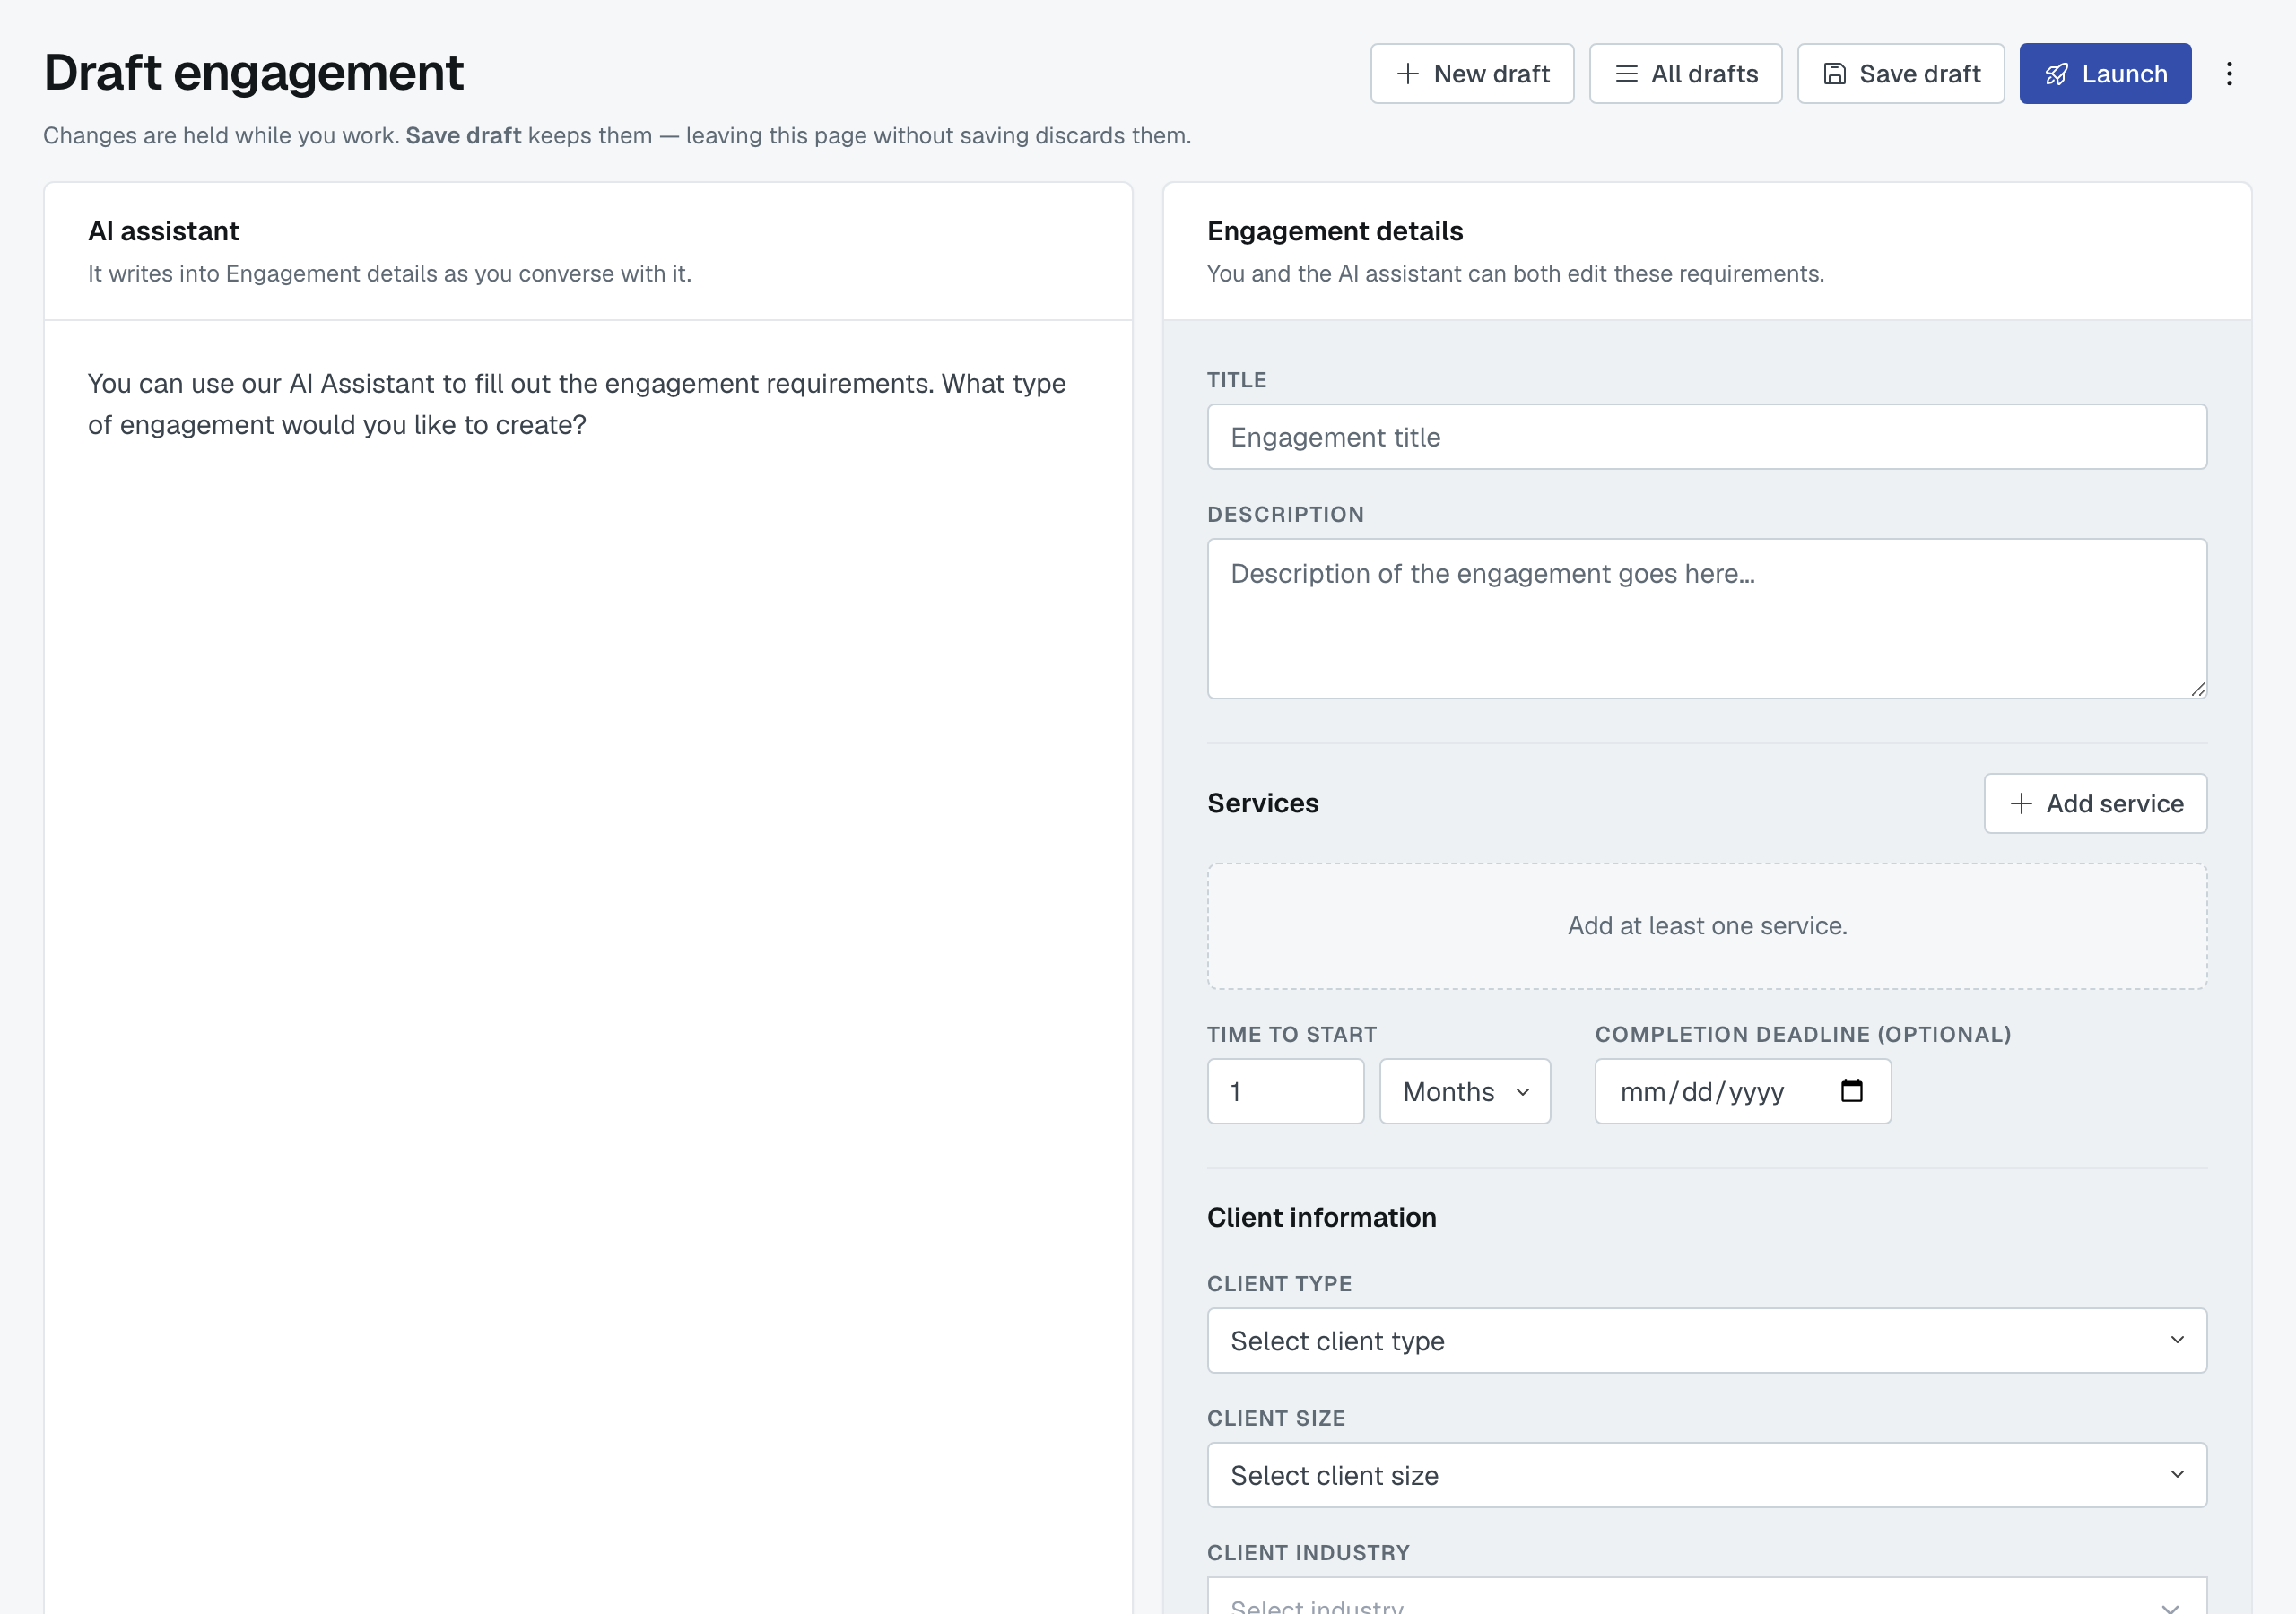Expand the Months unit dropdown
The width and height of the screenshot is (2296, 1614).
pos(1465,1091)
